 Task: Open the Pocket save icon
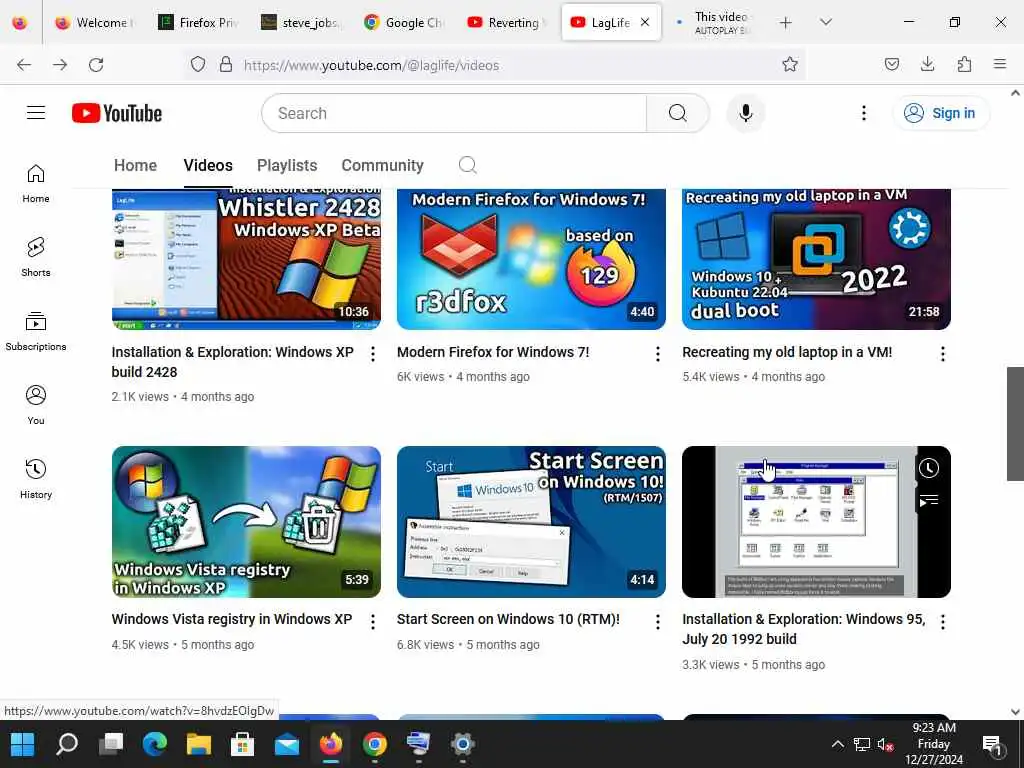click(891, 64)
